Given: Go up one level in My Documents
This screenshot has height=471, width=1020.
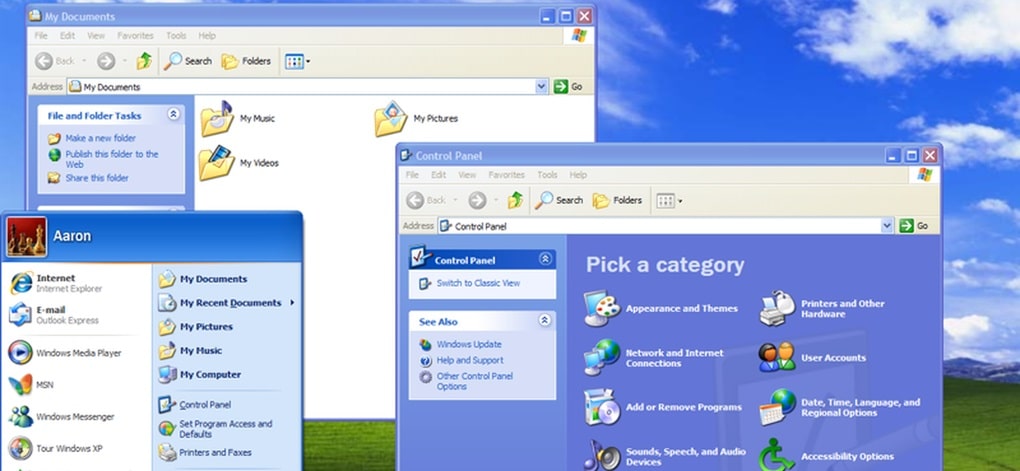Looking at the screenshot, I should click(144, 61).
